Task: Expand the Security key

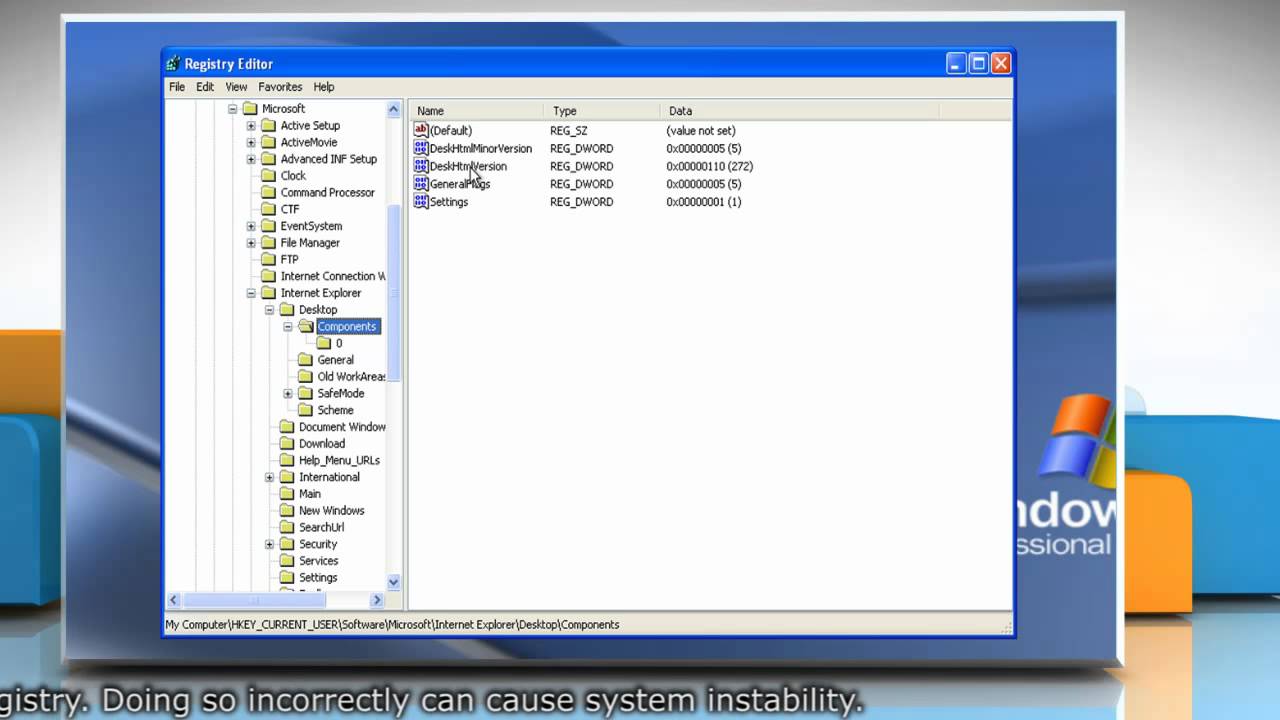Action: (270, 544)
